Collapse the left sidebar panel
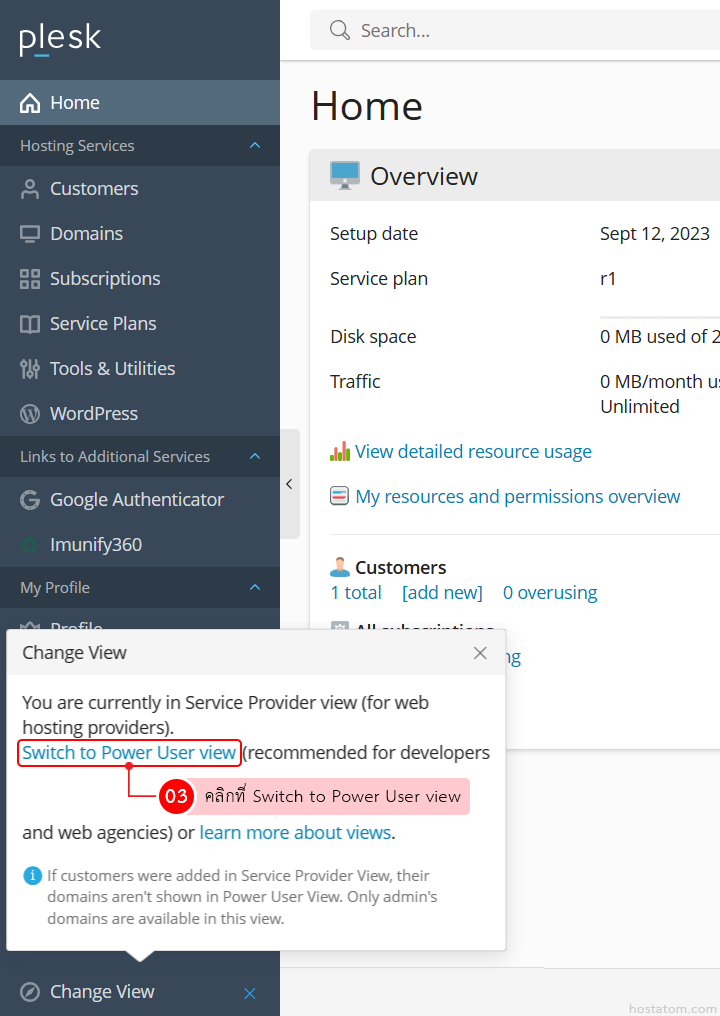 pos(289,484)
